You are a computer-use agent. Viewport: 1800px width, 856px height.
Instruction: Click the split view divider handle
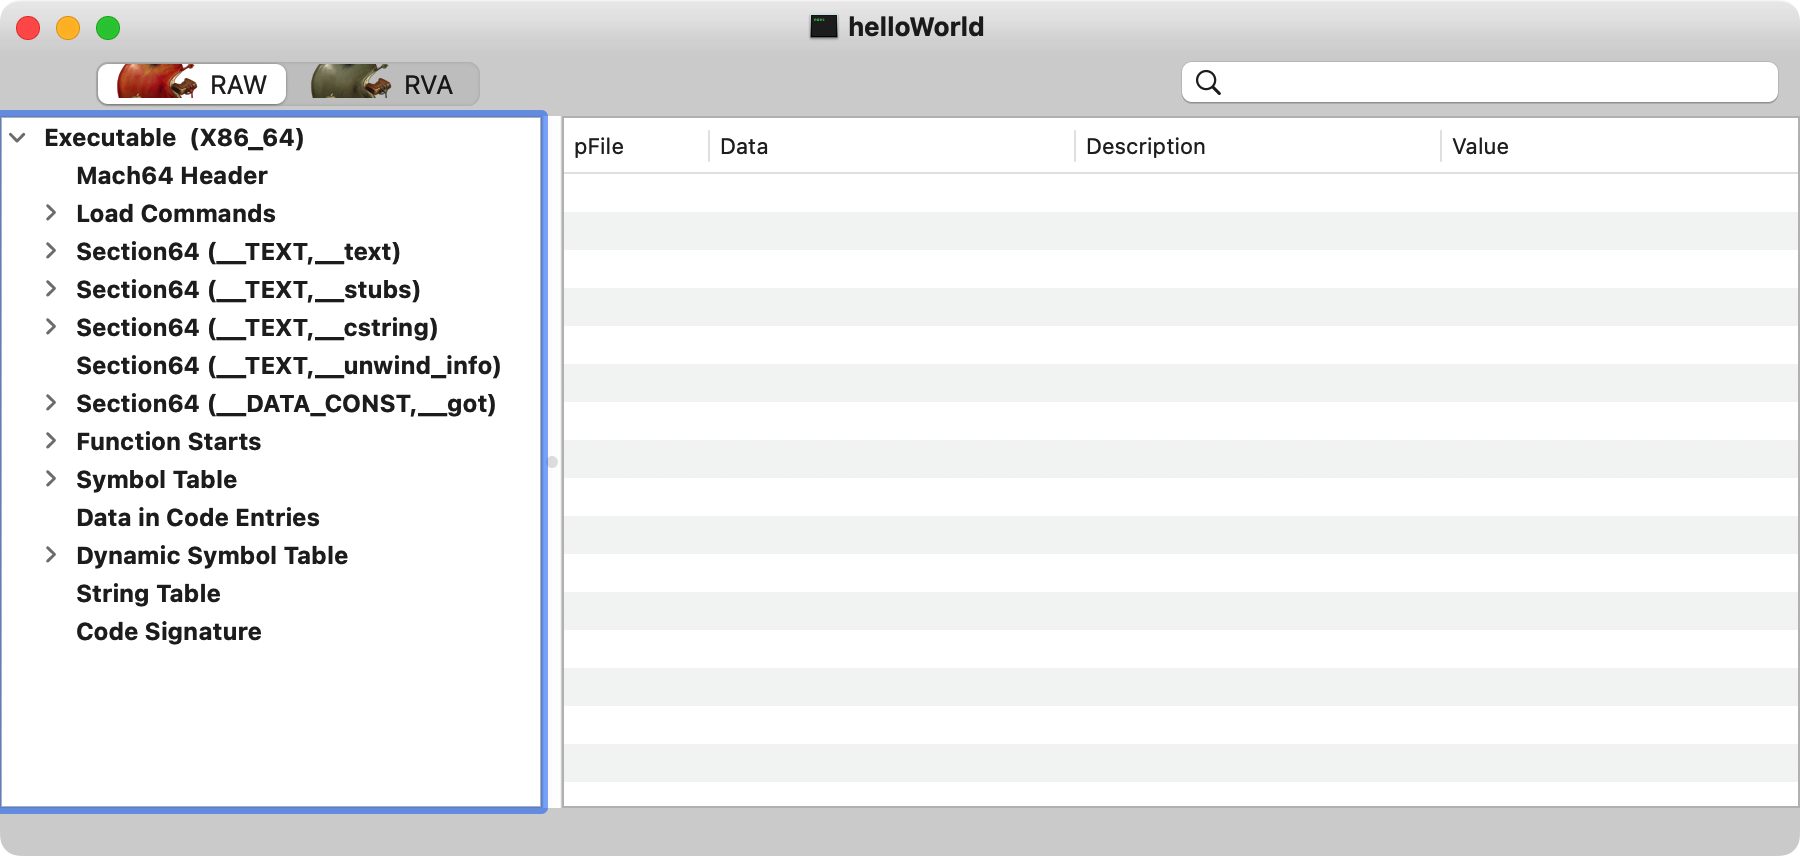552,462
